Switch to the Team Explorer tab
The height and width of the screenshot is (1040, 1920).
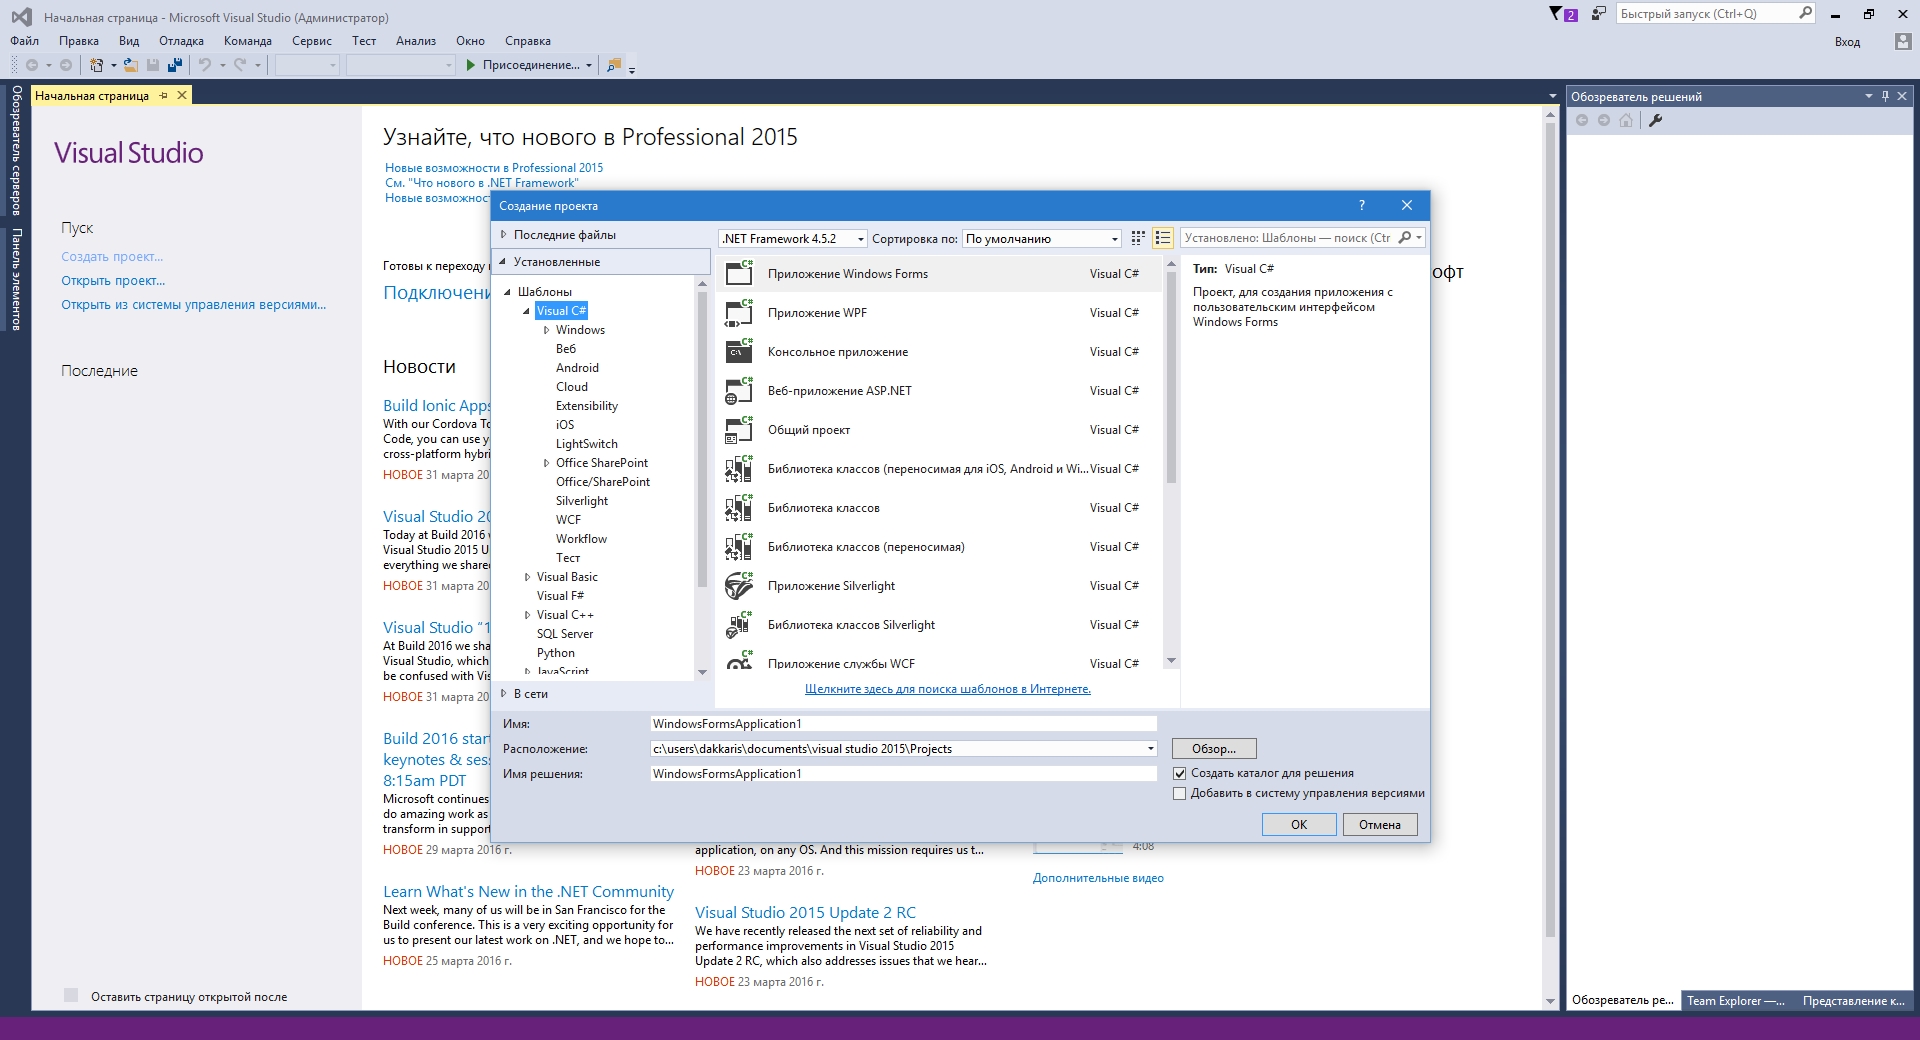(1736, 1000)
